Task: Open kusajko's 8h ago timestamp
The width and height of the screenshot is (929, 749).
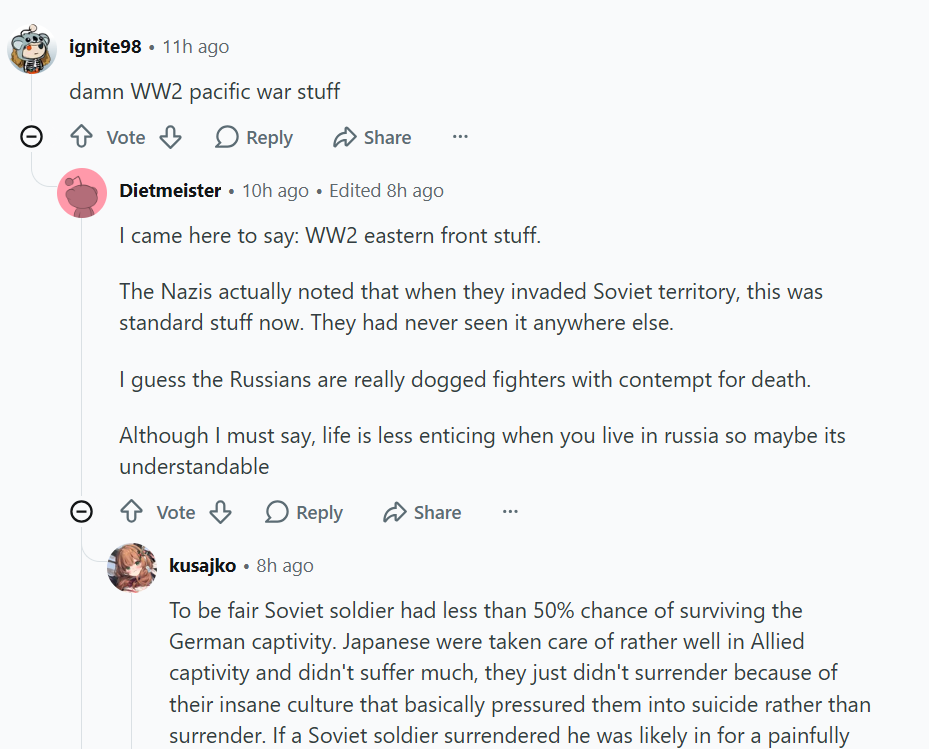Action: tap(285, 565)
